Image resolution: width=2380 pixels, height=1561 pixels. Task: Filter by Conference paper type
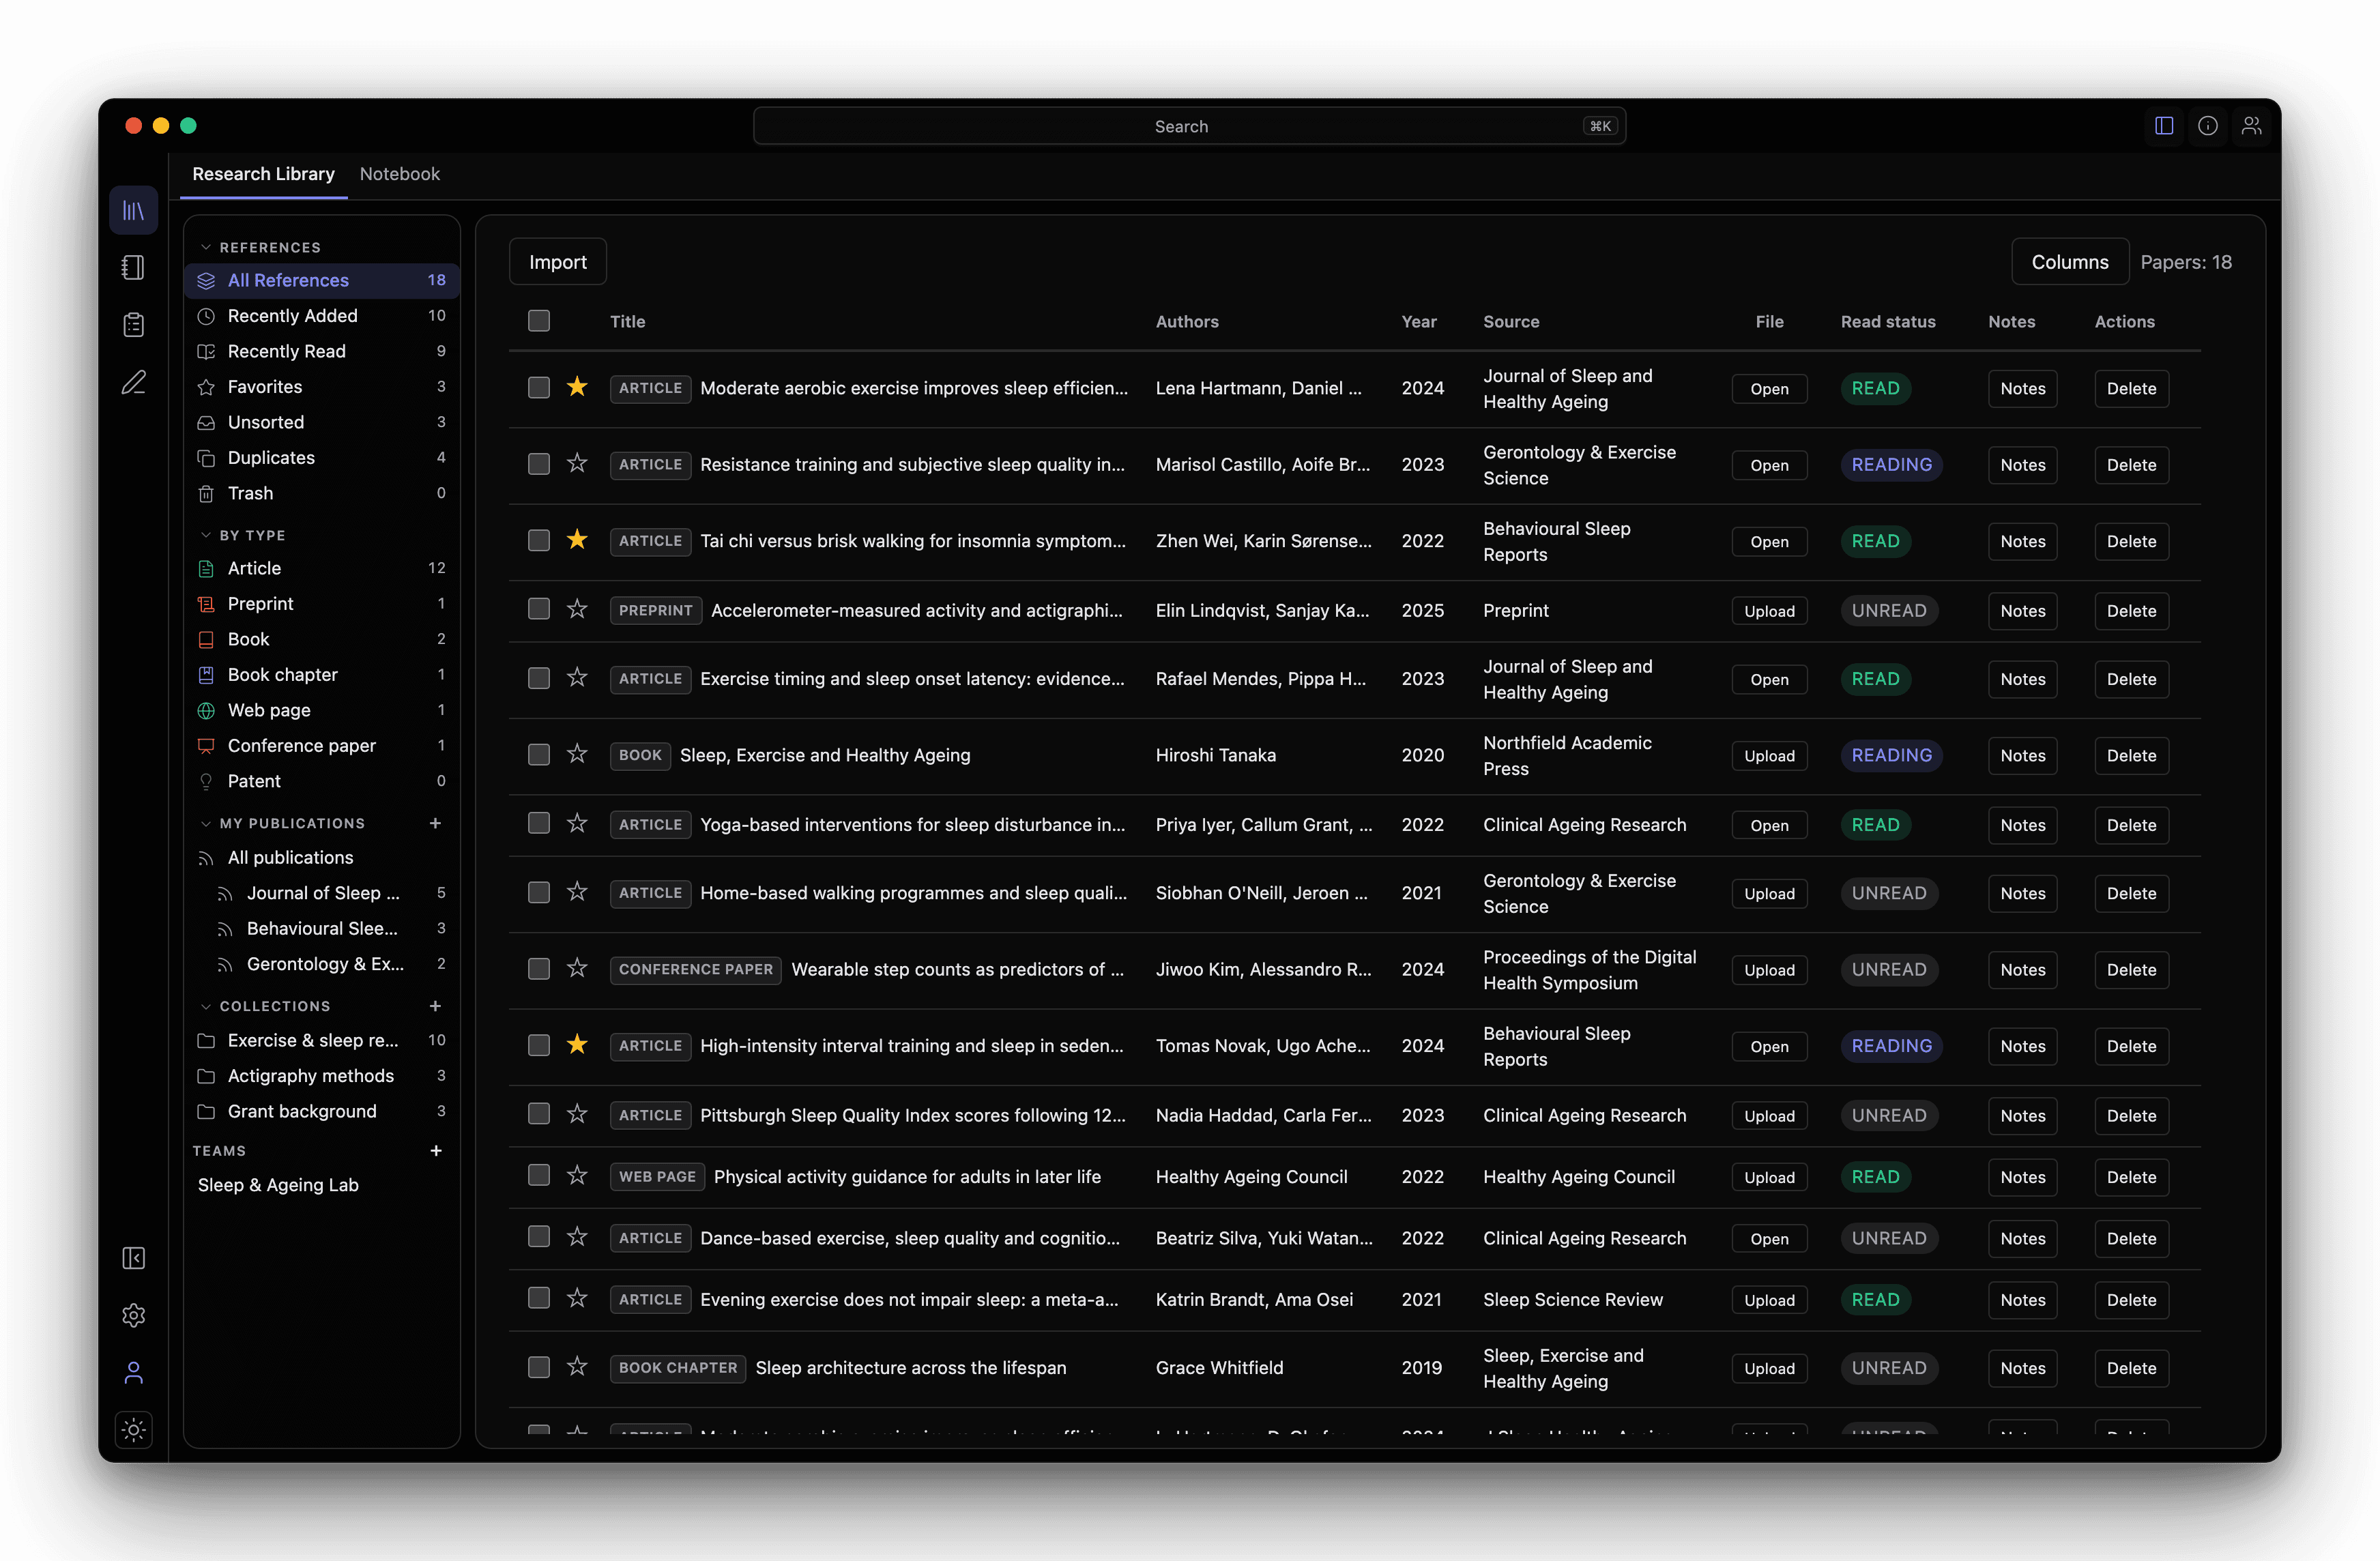coord(322,746)
